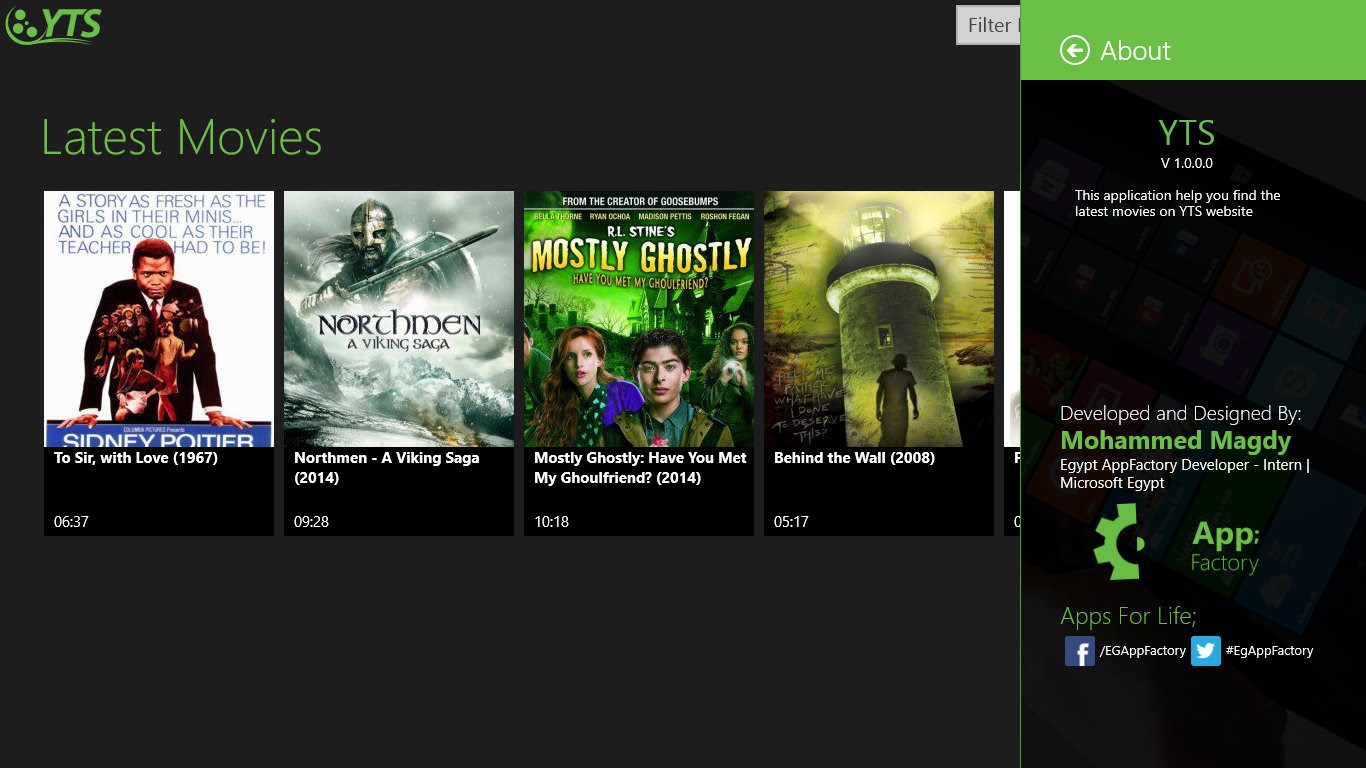The image size is (1366, 768).
Task: Open the Twitter icon for EgAppFactory
Action: coord(1206,651)
